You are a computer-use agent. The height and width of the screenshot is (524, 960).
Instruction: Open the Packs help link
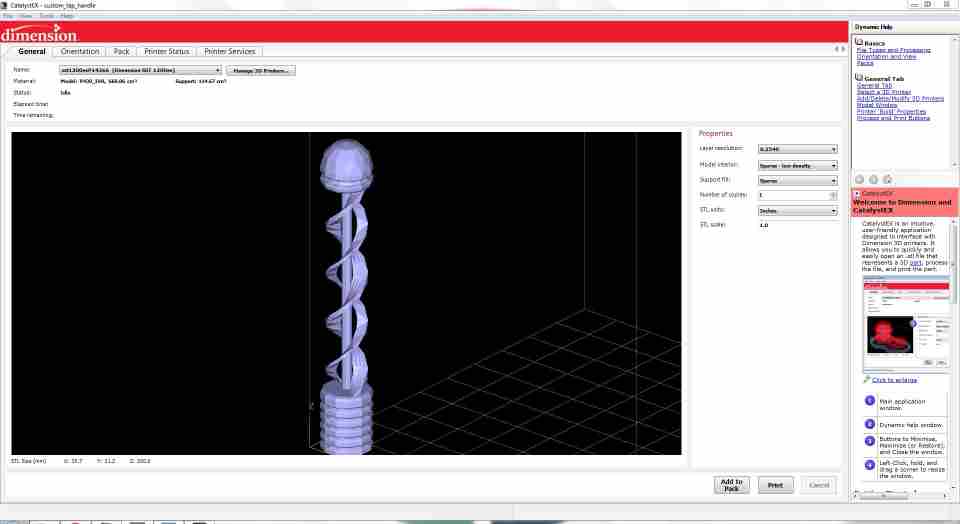864,63
